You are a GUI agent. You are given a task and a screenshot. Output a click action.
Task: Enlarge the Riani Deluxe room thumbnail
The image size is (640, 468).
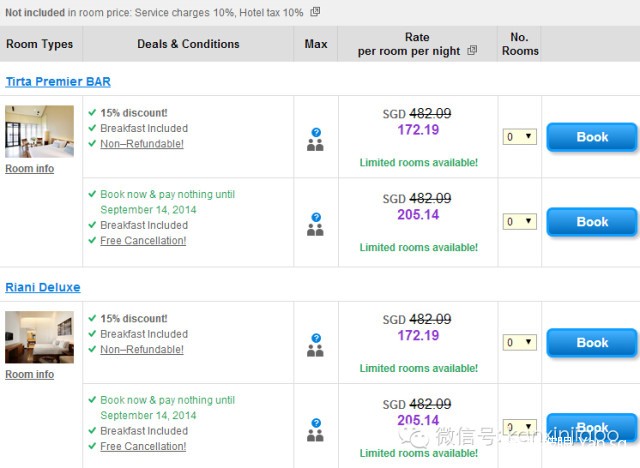pyautogui.click(x=39, y=337)
